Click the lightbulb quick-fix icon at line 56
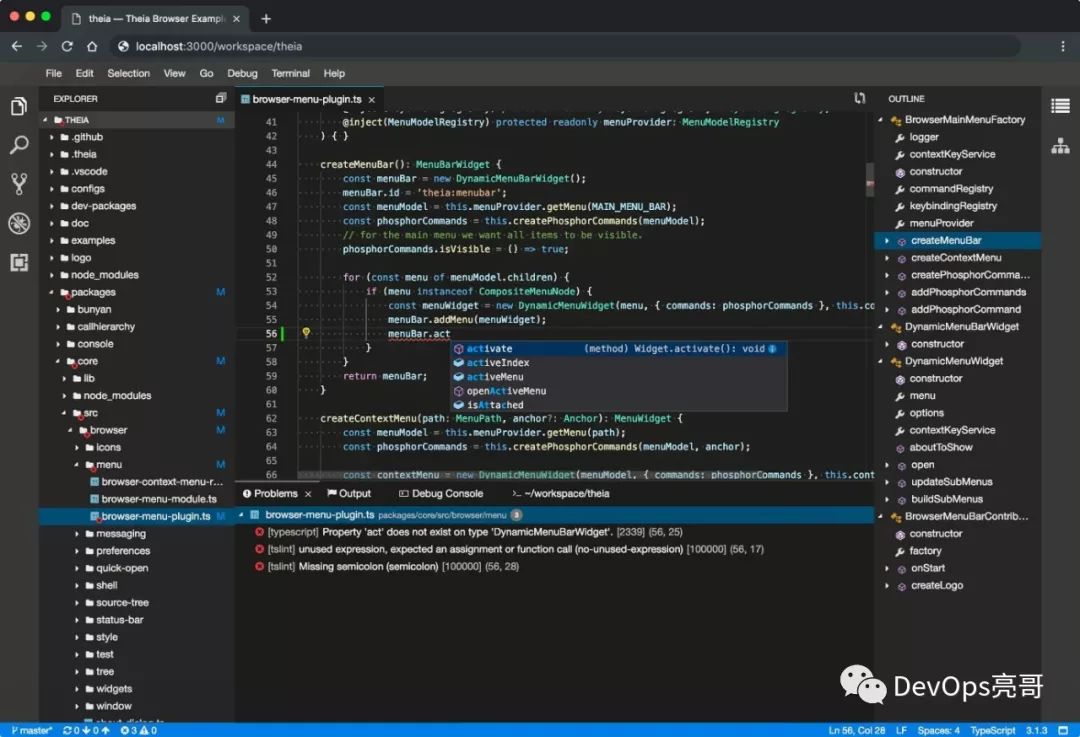 [x=307, y=334]
